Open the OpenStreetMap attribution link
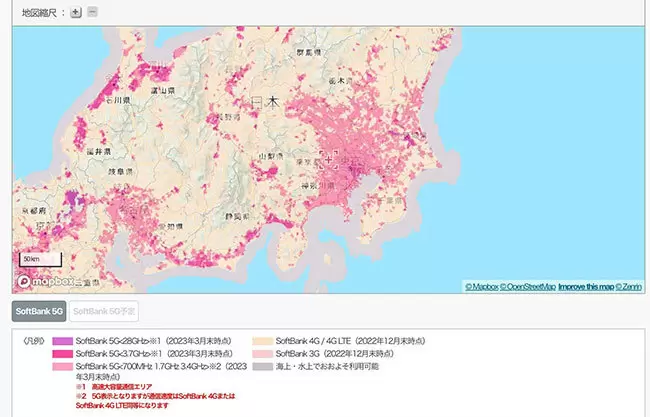650x417 pixels. click(x=528, y=287)
